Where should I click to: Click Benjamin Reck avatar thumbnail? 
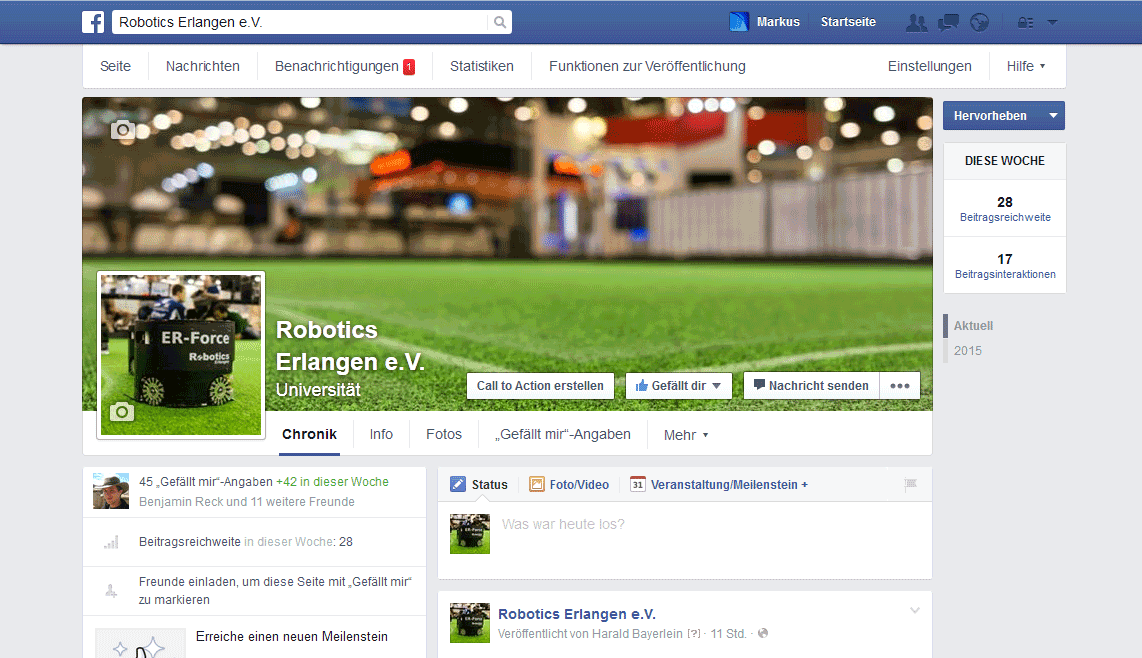pyautogui.click(x=111, y=490)
